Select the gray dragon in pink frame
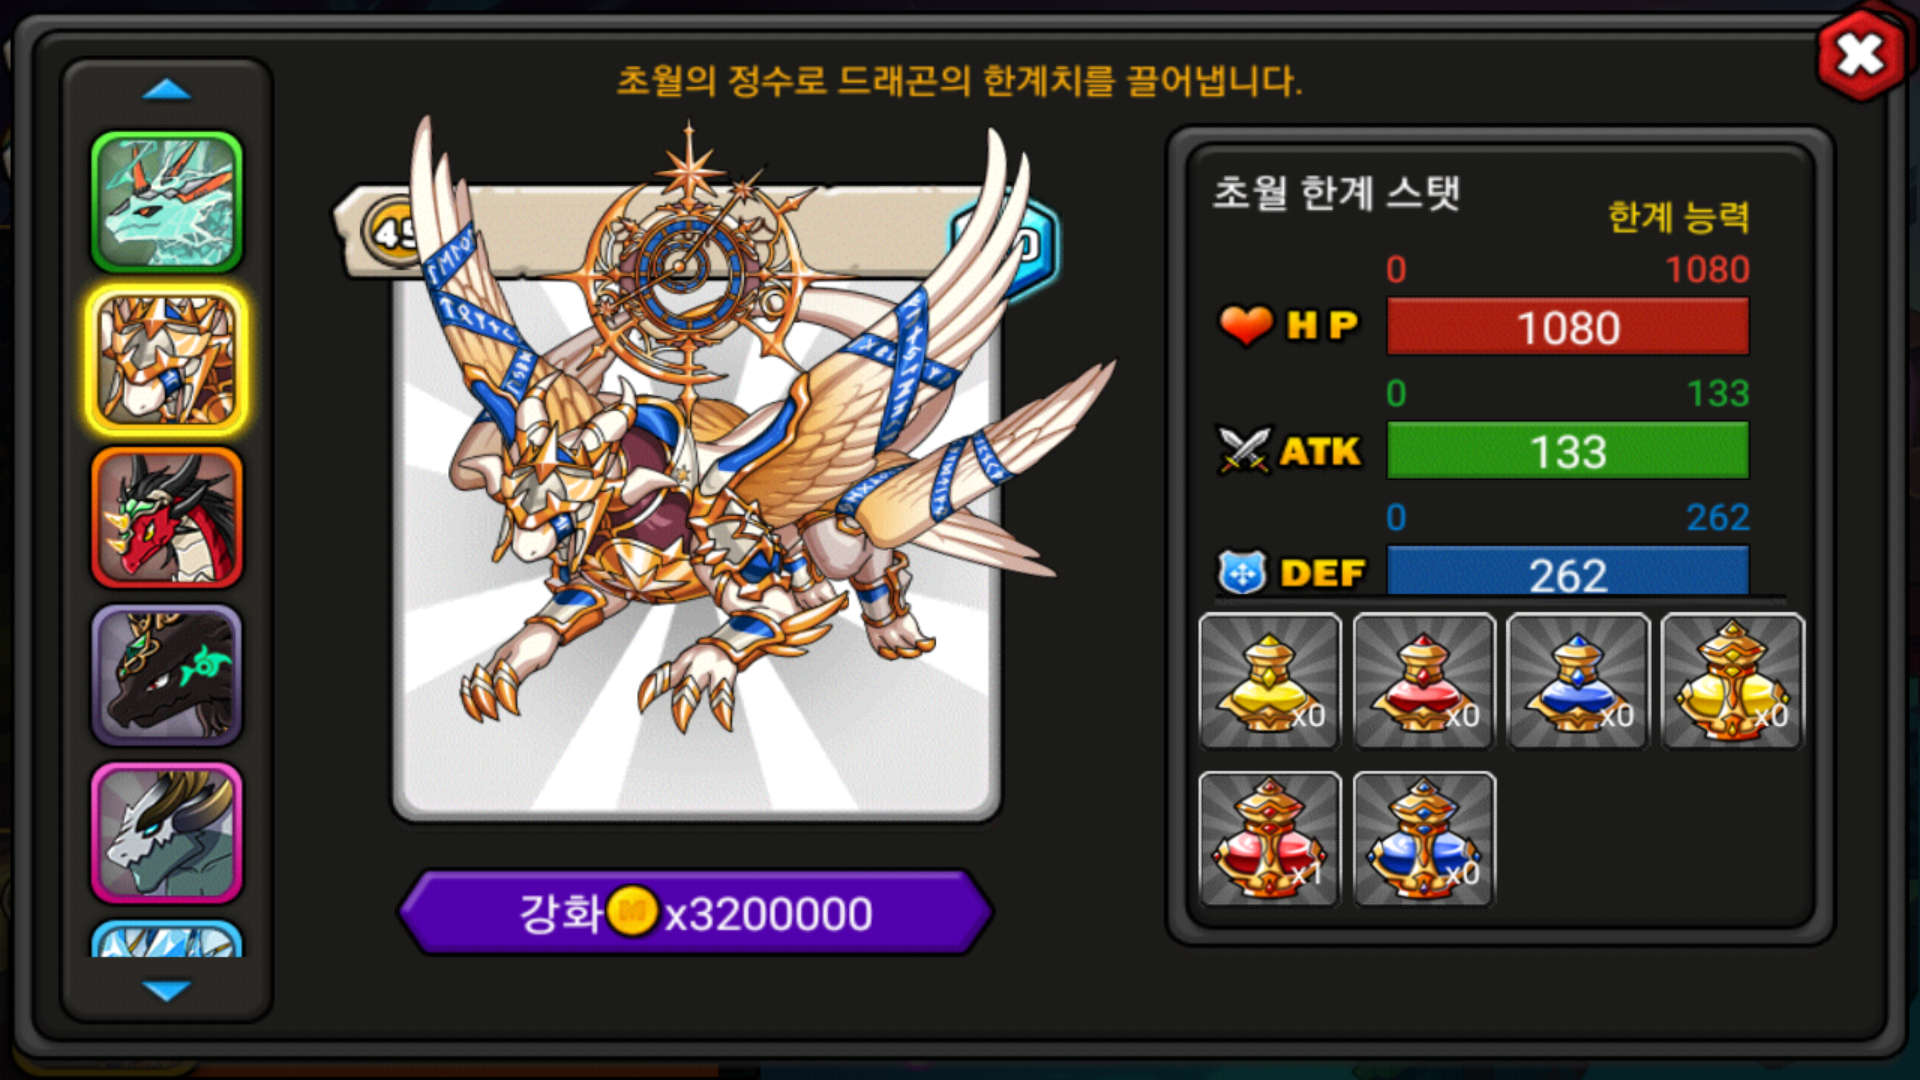This screenshot has height=1080, width=1920. (167, 833)
